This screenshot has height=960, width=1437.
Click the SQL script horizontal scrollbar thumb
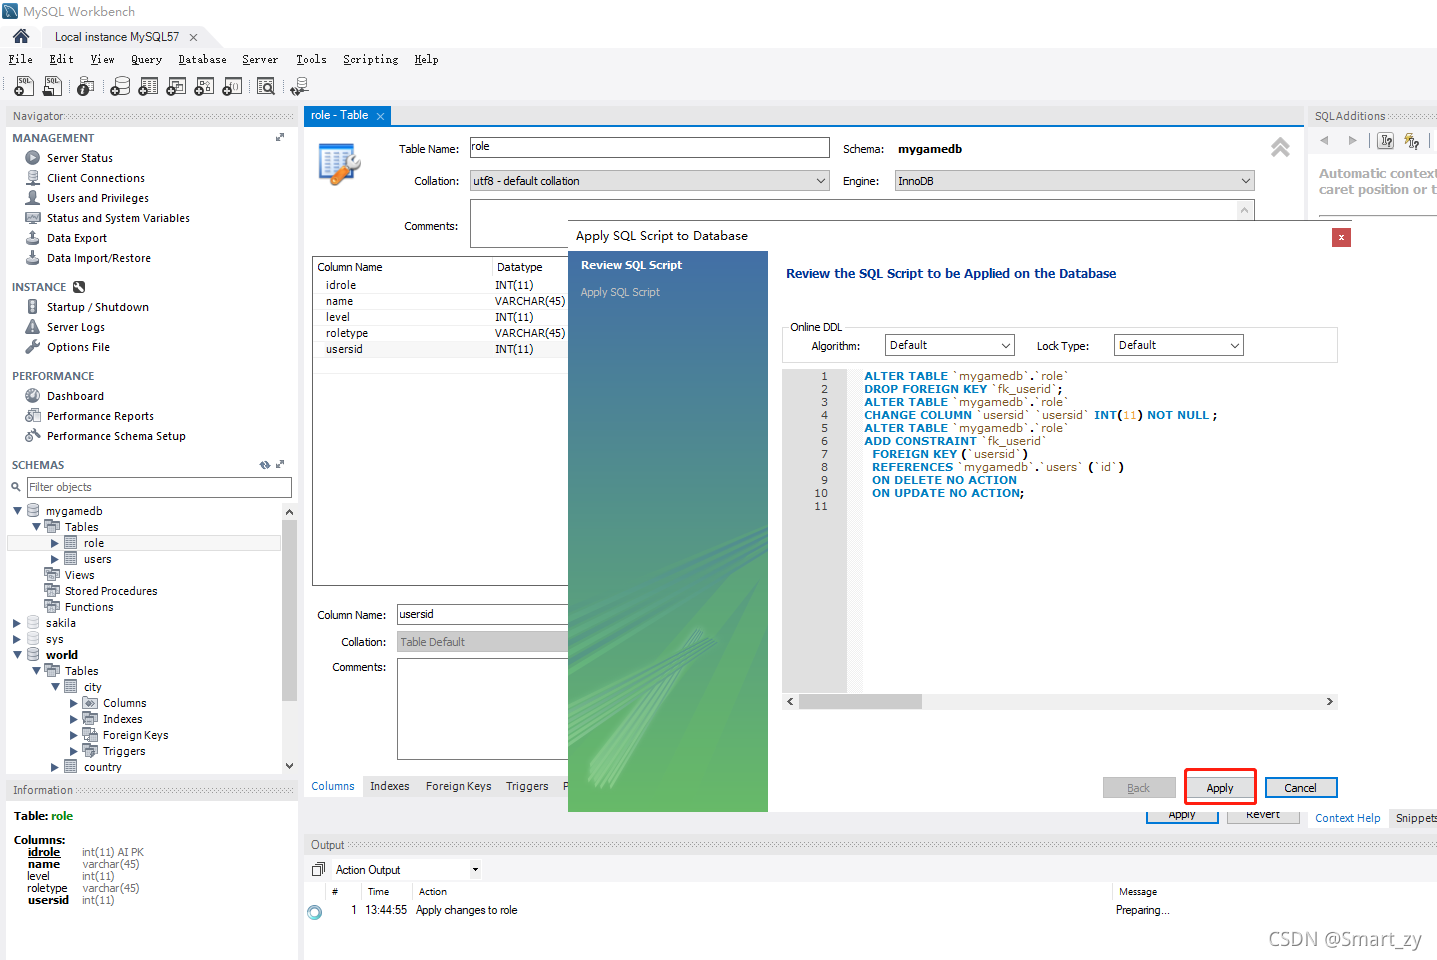coord(860,702)
